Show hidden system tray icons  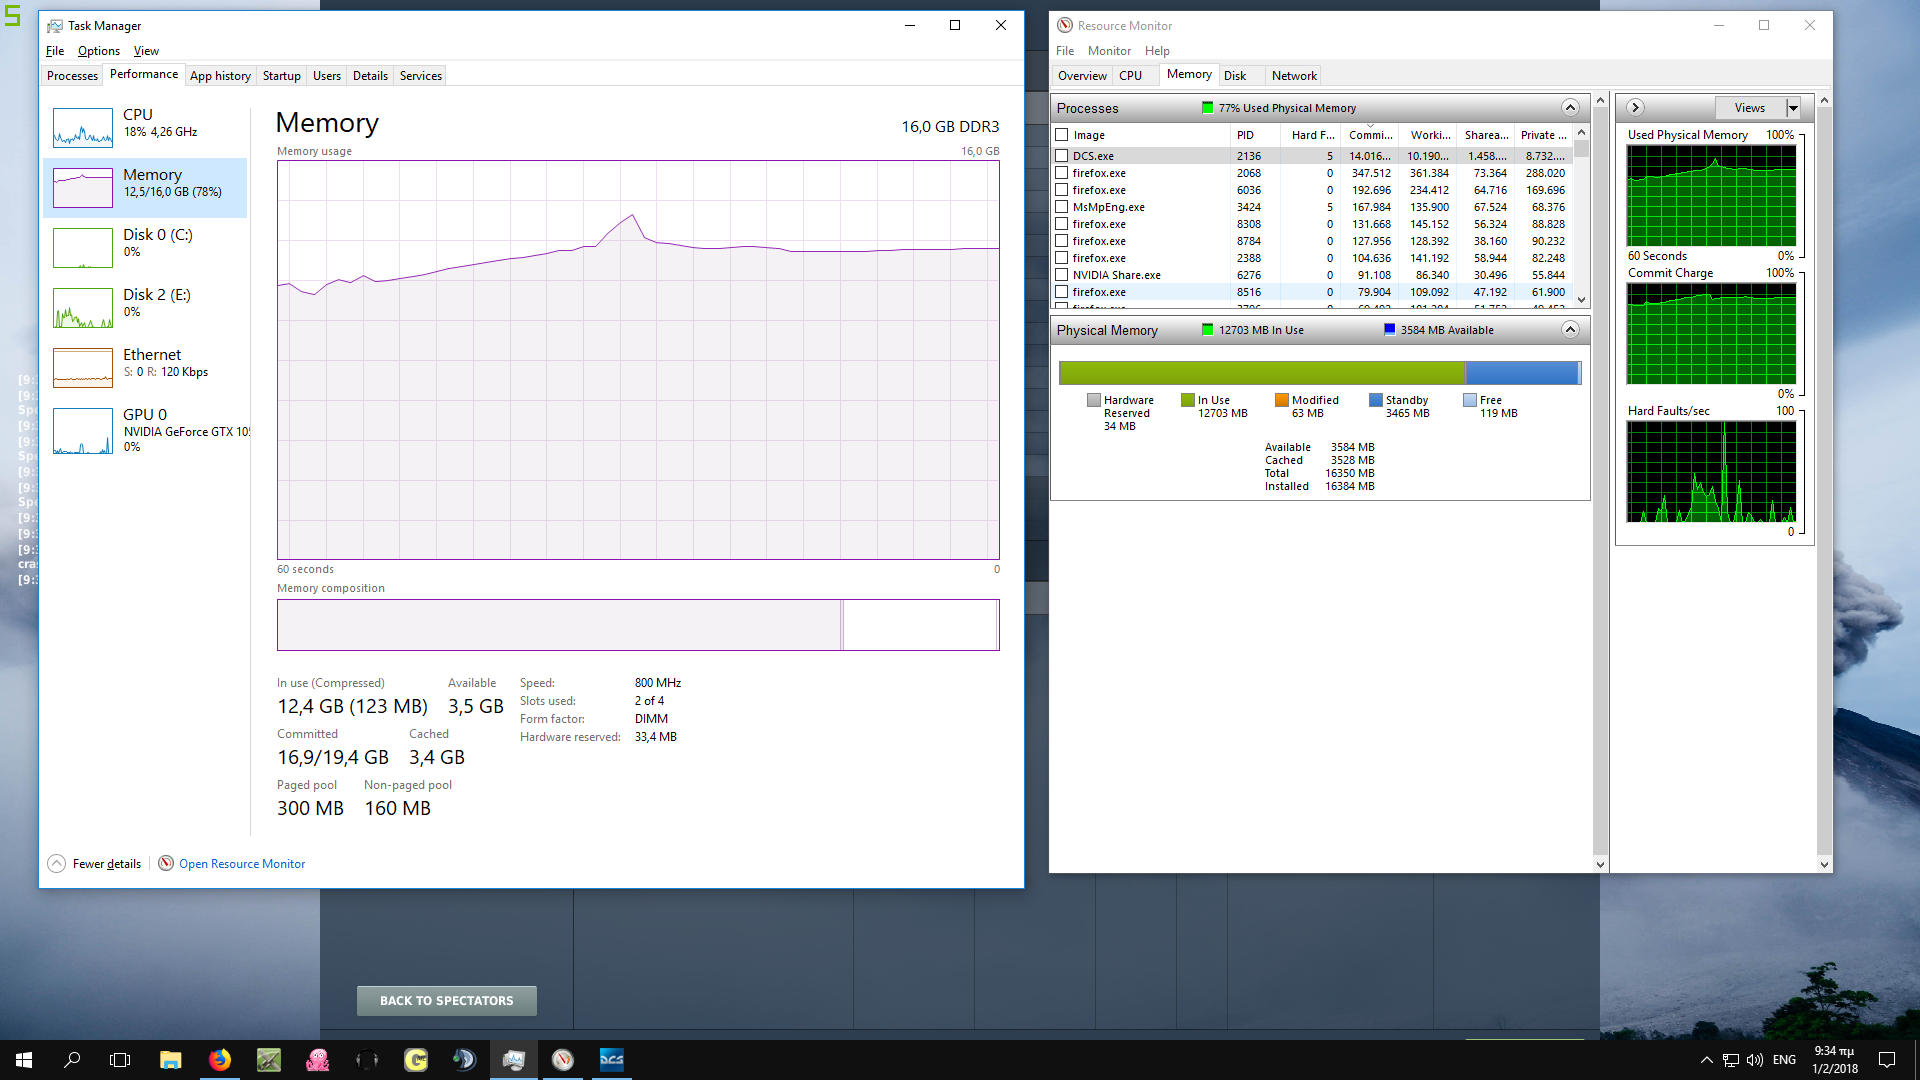click(1706, 1060)
